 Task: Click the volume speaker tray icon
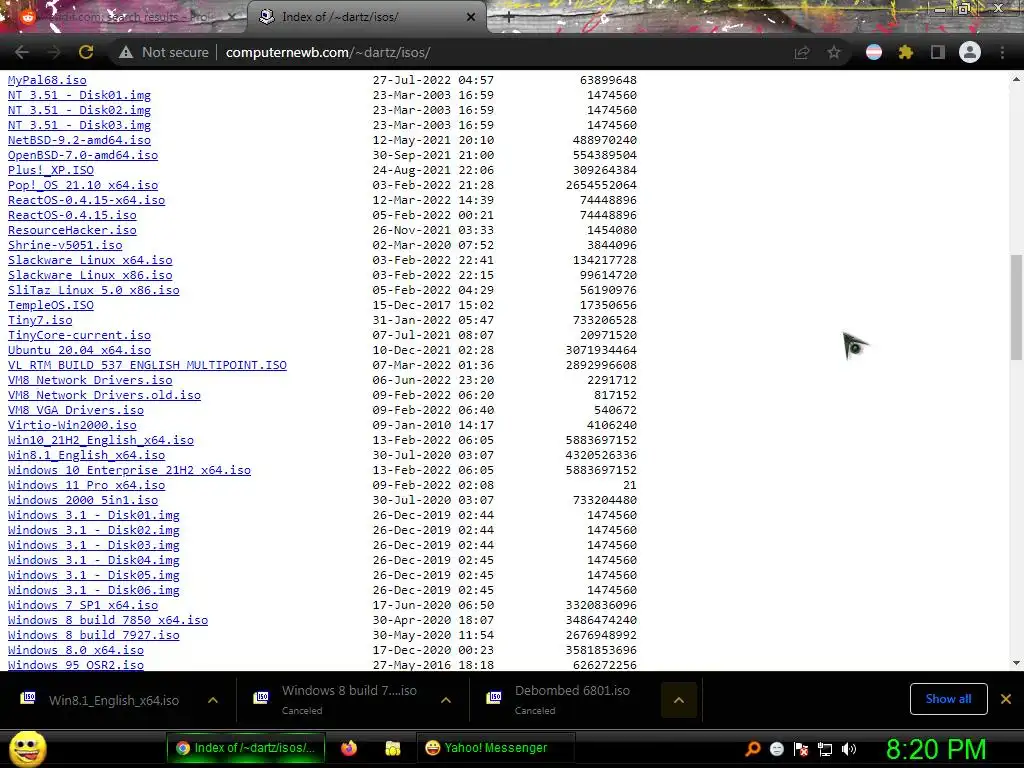849,749
